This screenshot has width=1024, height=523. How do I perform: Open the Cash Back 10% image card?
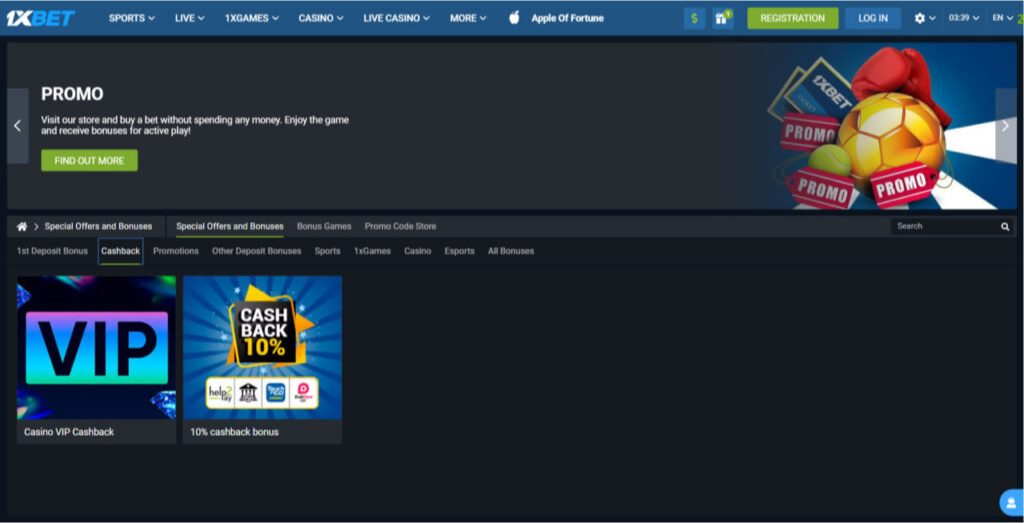click(263, 347)
